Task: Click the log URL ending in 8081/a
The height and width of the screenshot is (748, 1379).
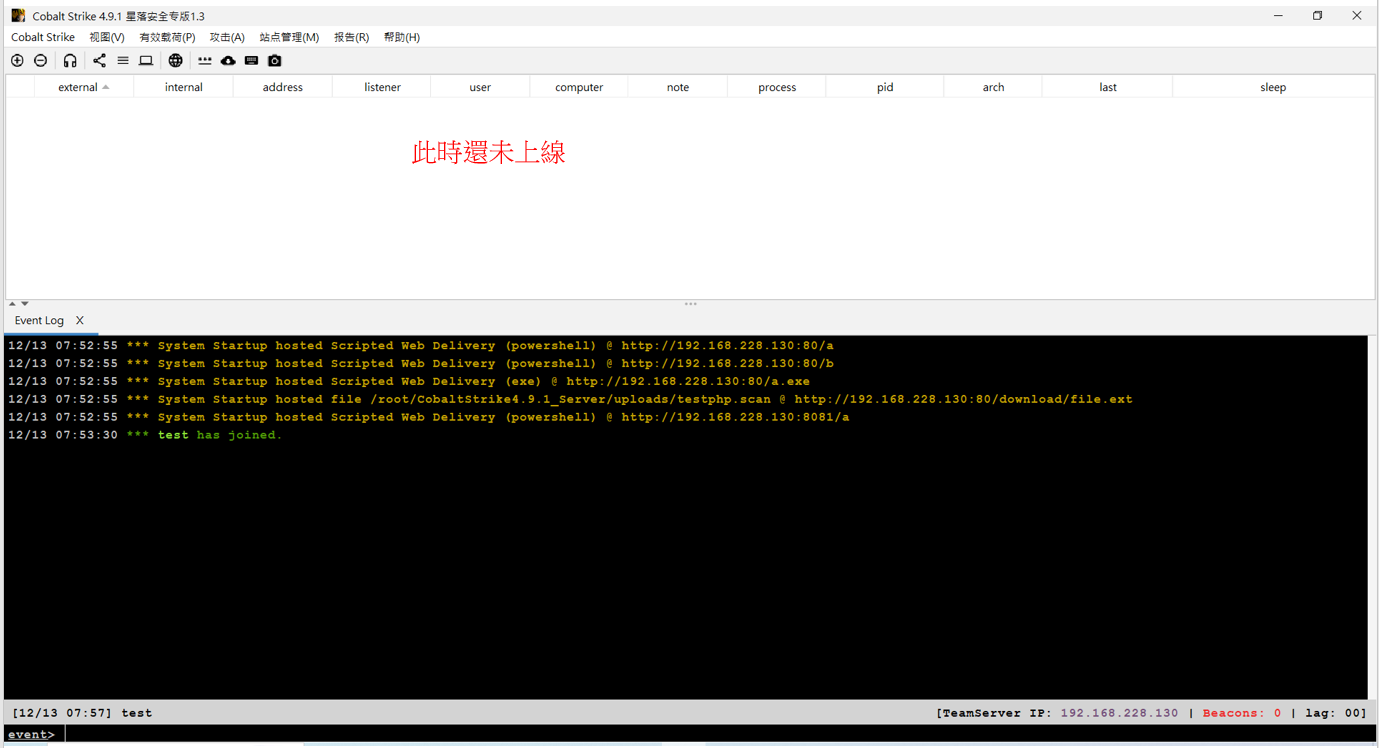Action: (735, 417)
